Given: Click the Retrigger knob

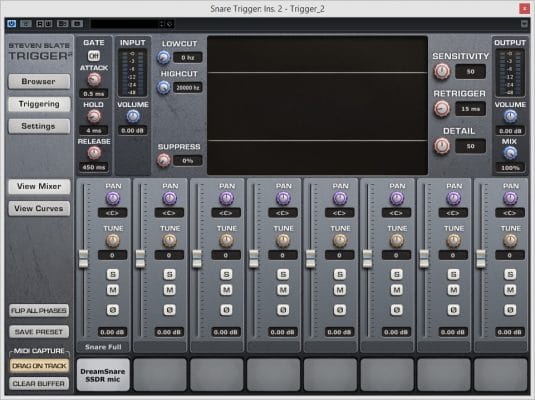Looking at the screenshot, I should tap(442, 109).
